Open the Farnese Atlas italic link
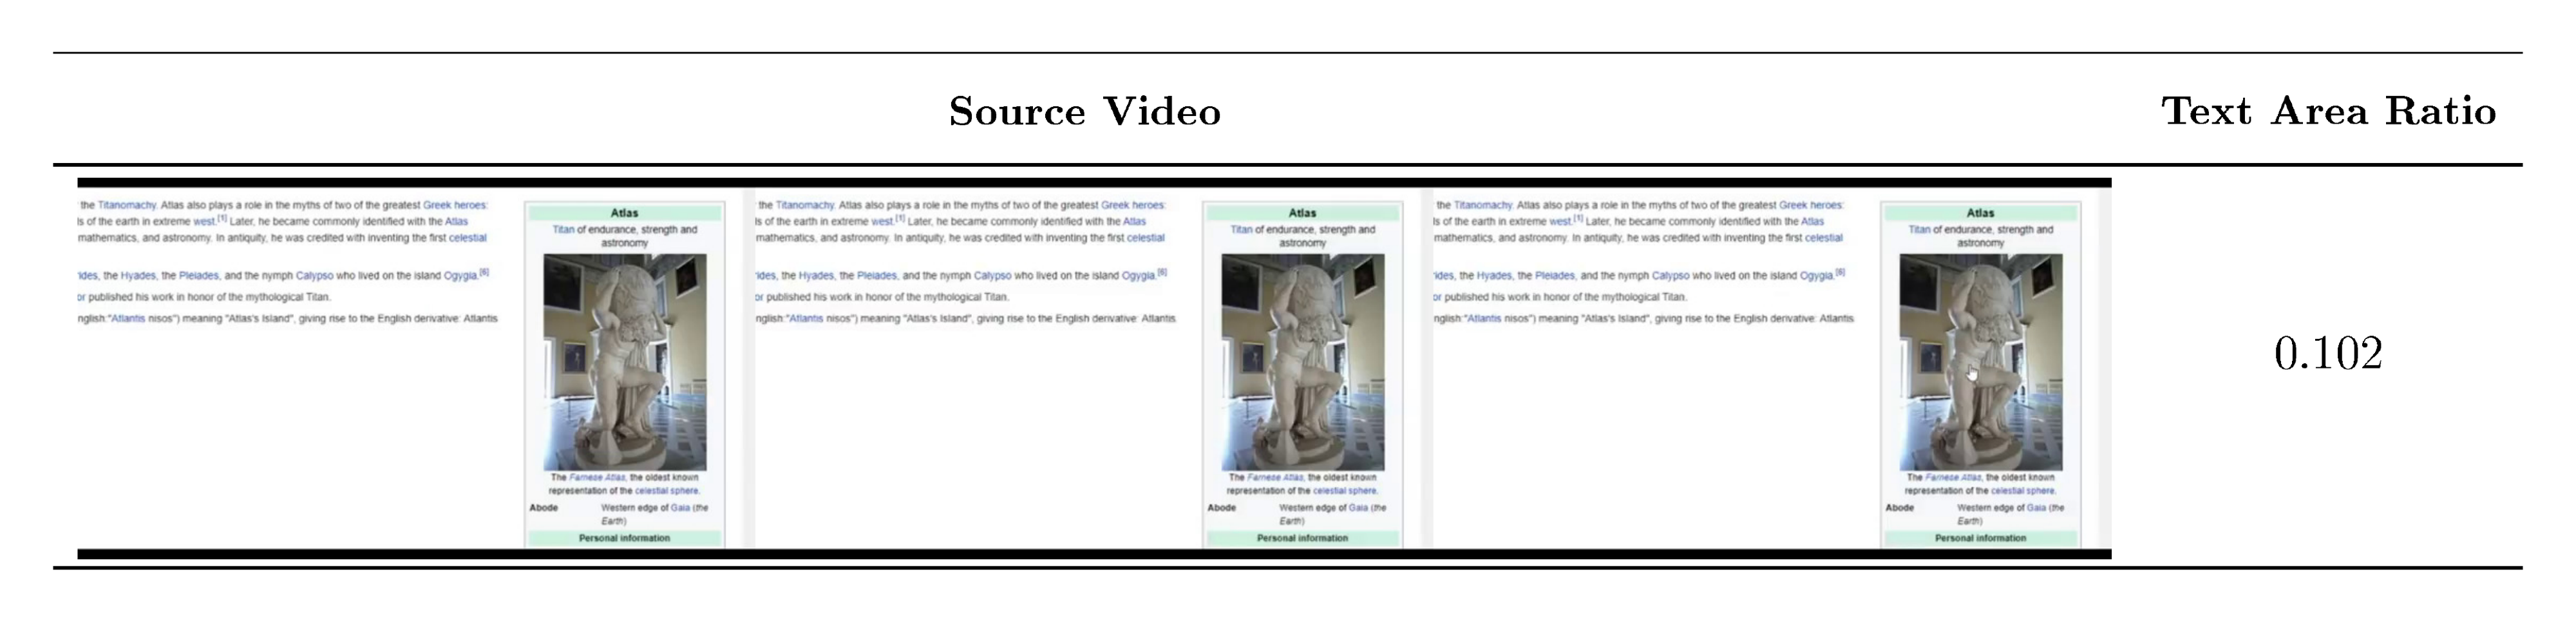Image resolution: width=2576 pixels, height=621 pixels. (598, 477)
